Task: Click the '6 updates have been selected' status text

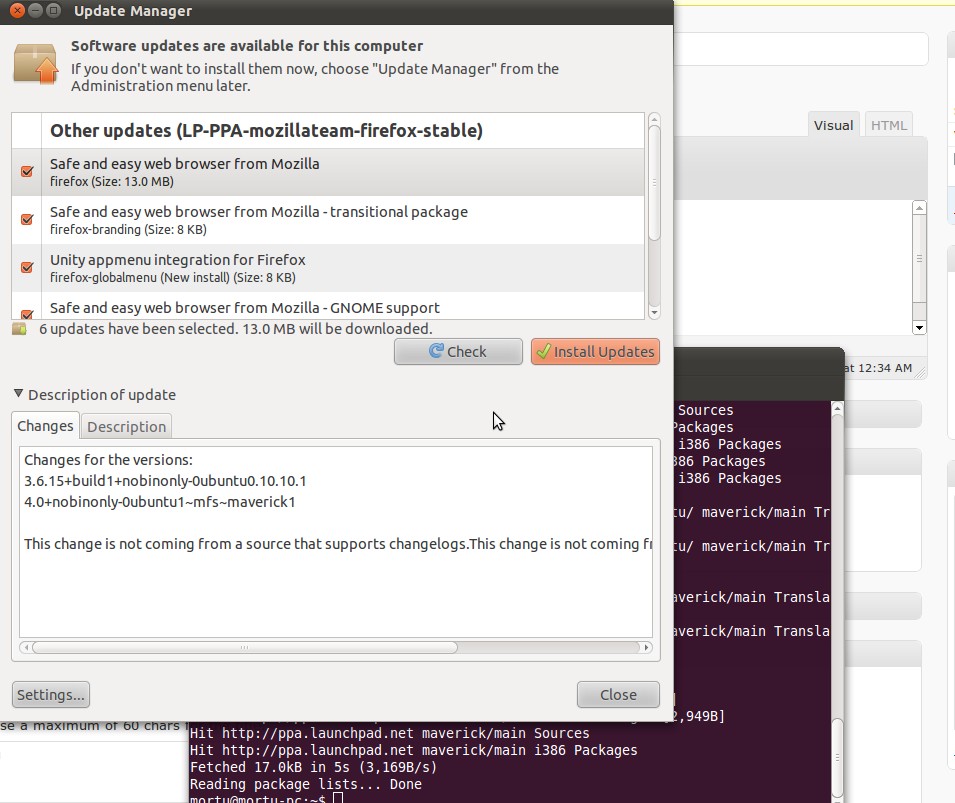Action: point(236,329)
